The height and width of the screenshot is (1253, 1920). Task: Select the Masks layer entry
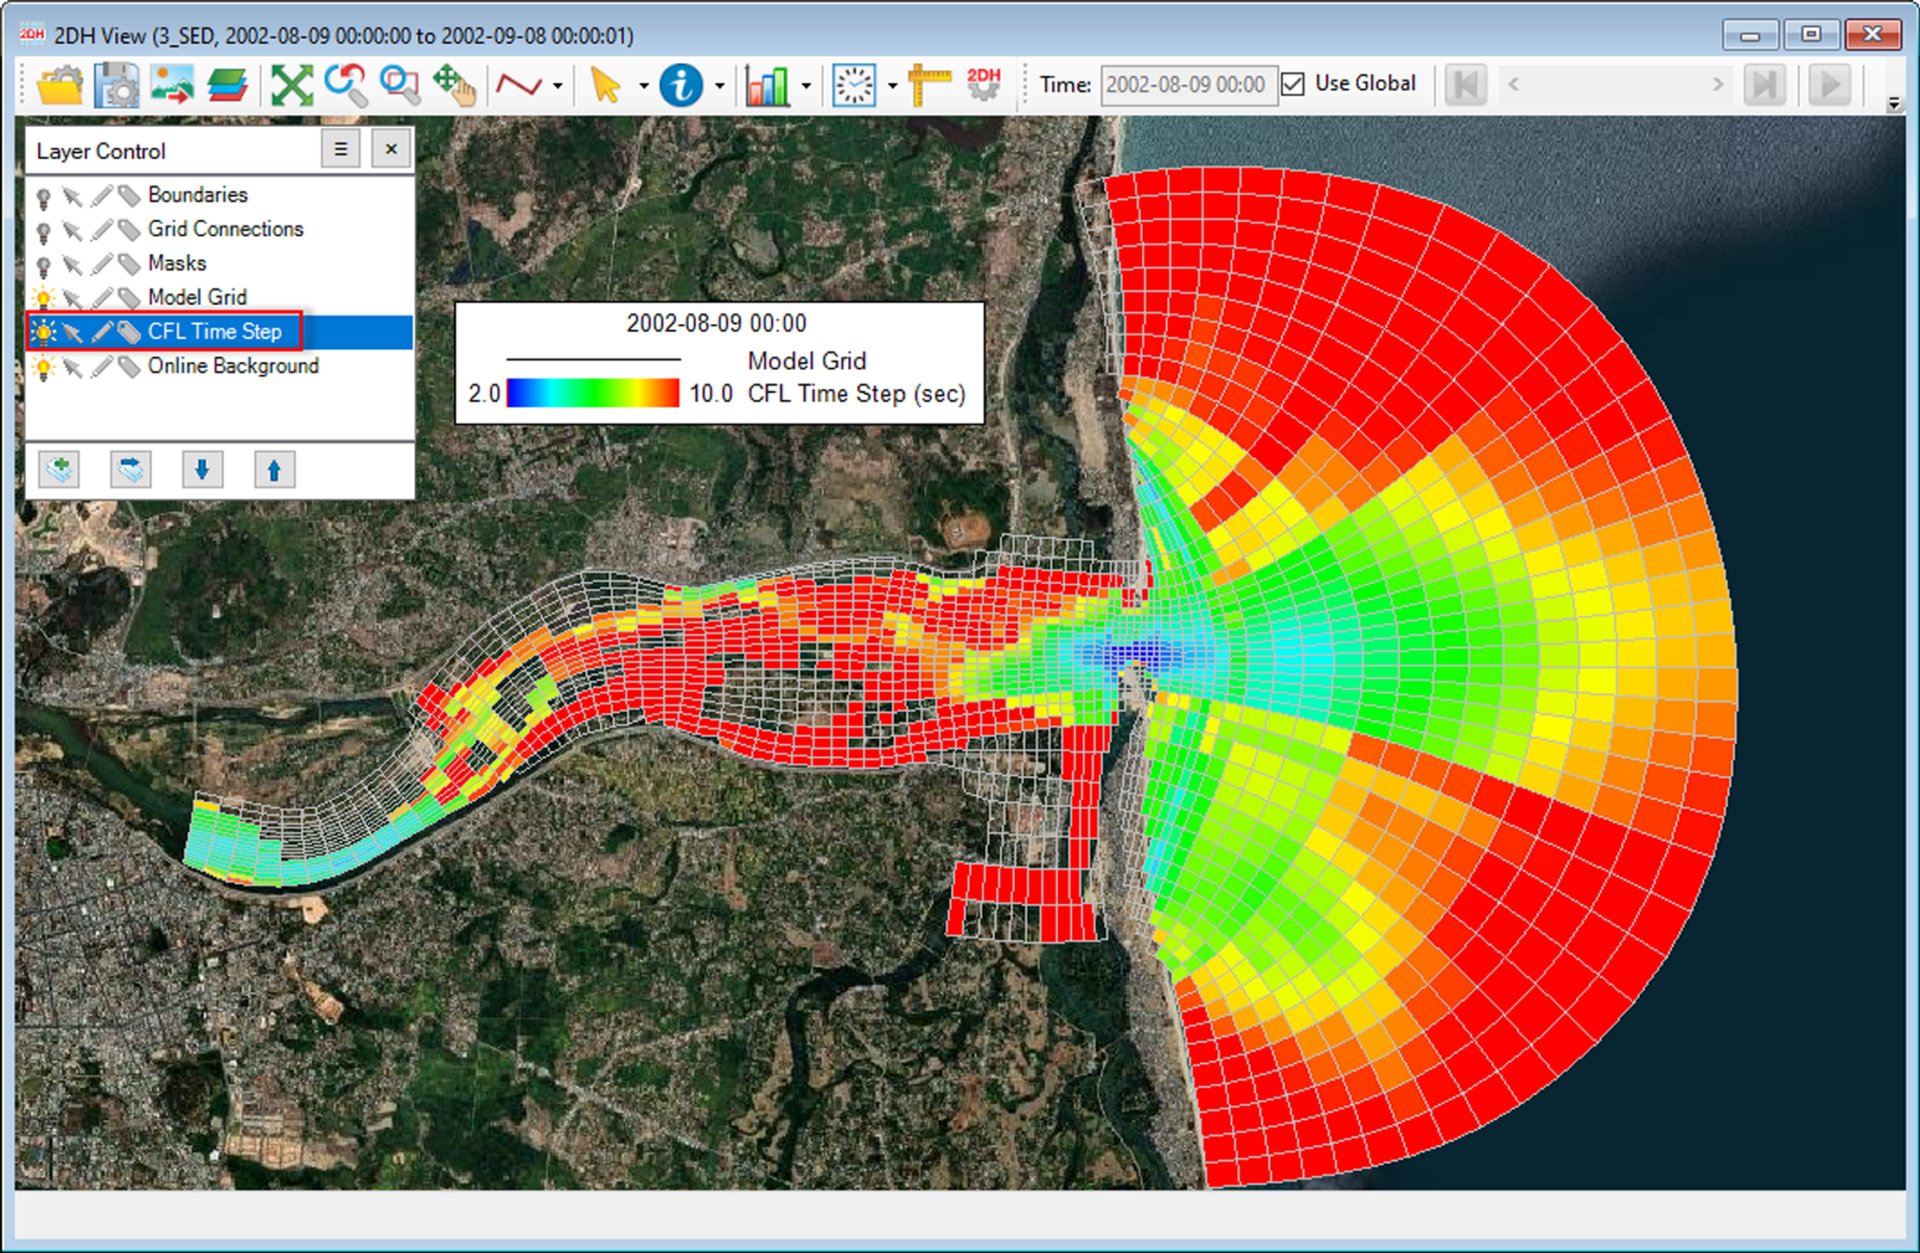[177, 263]
